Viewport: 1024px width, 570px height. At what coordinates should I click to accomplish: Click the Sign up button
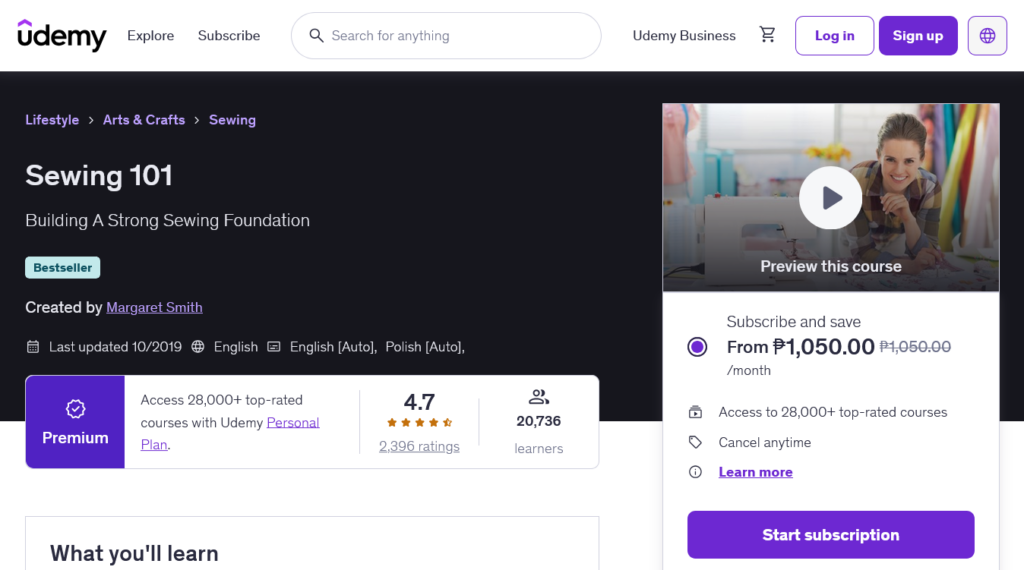point(918,35)
